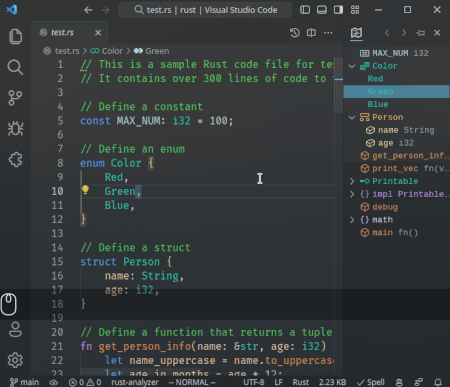Go forward with the right arrow
The height and width of the screenshot is (387, 450).
[105, 10]
